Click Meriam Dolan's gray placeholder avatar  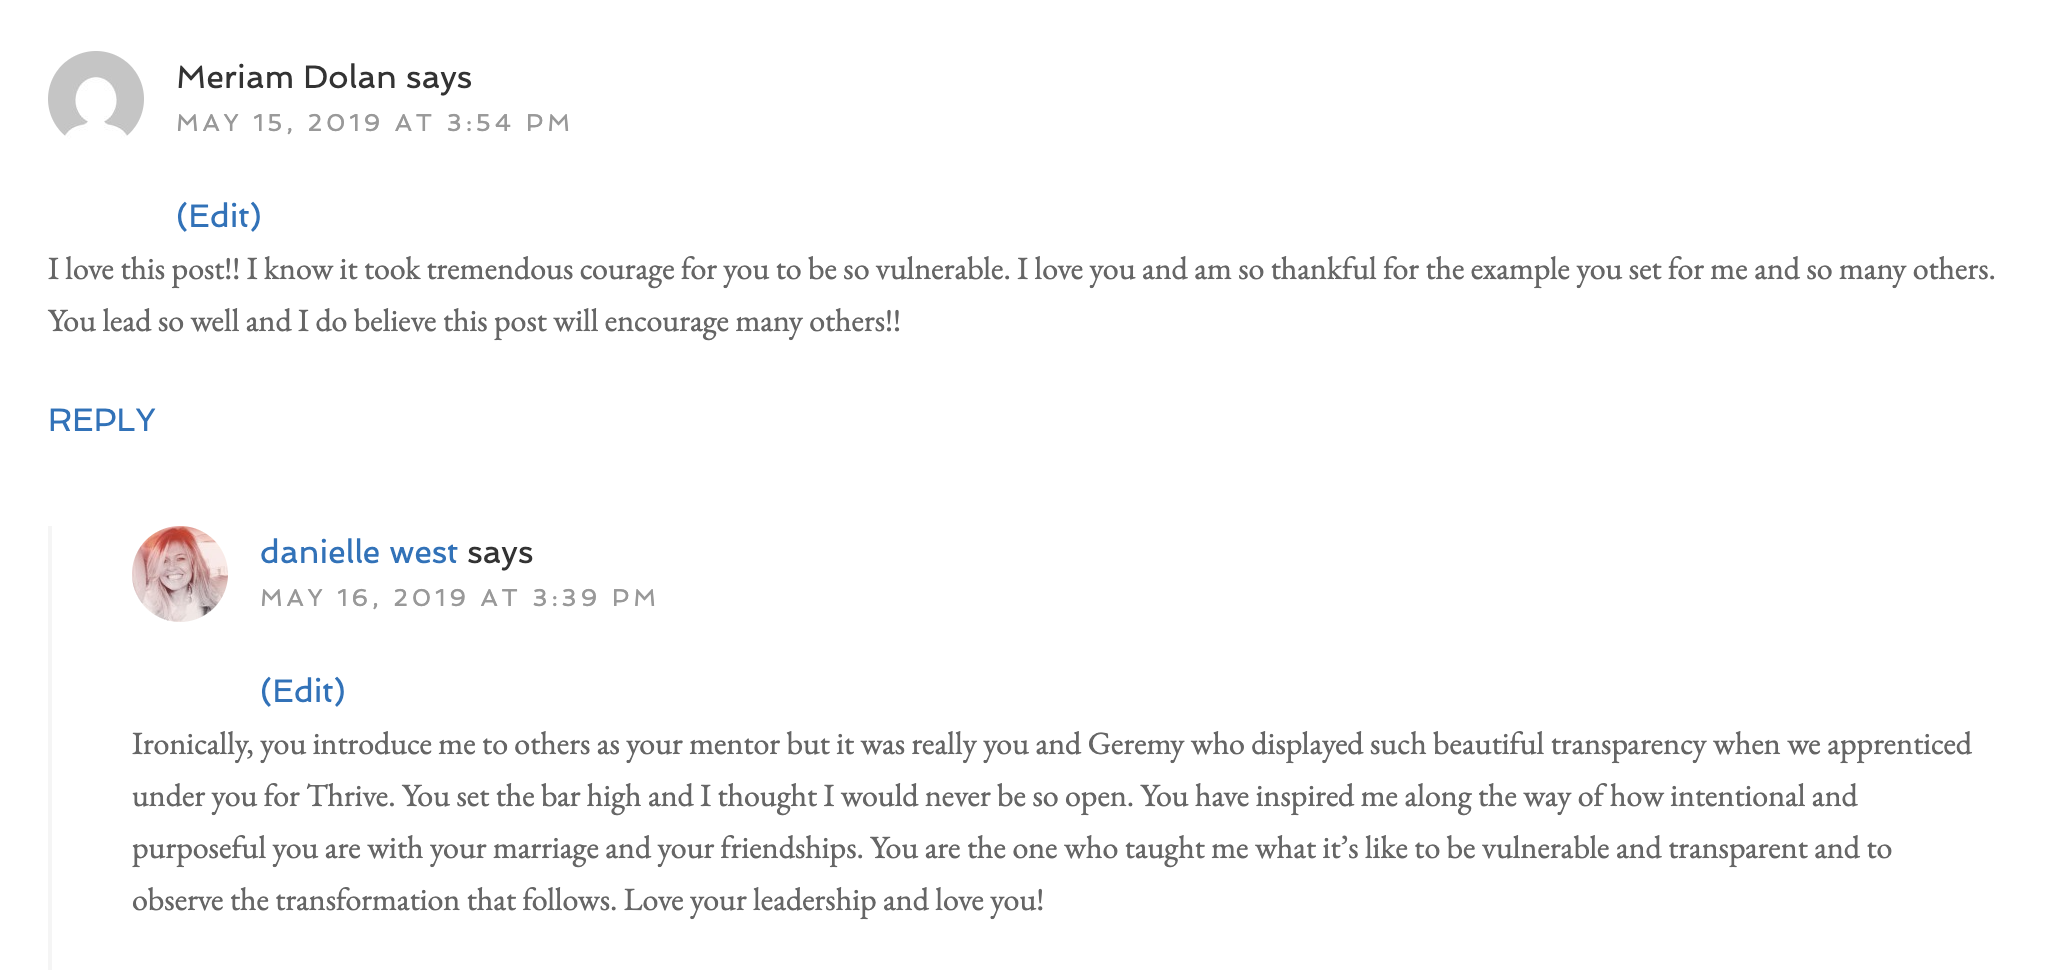(96, 98)
